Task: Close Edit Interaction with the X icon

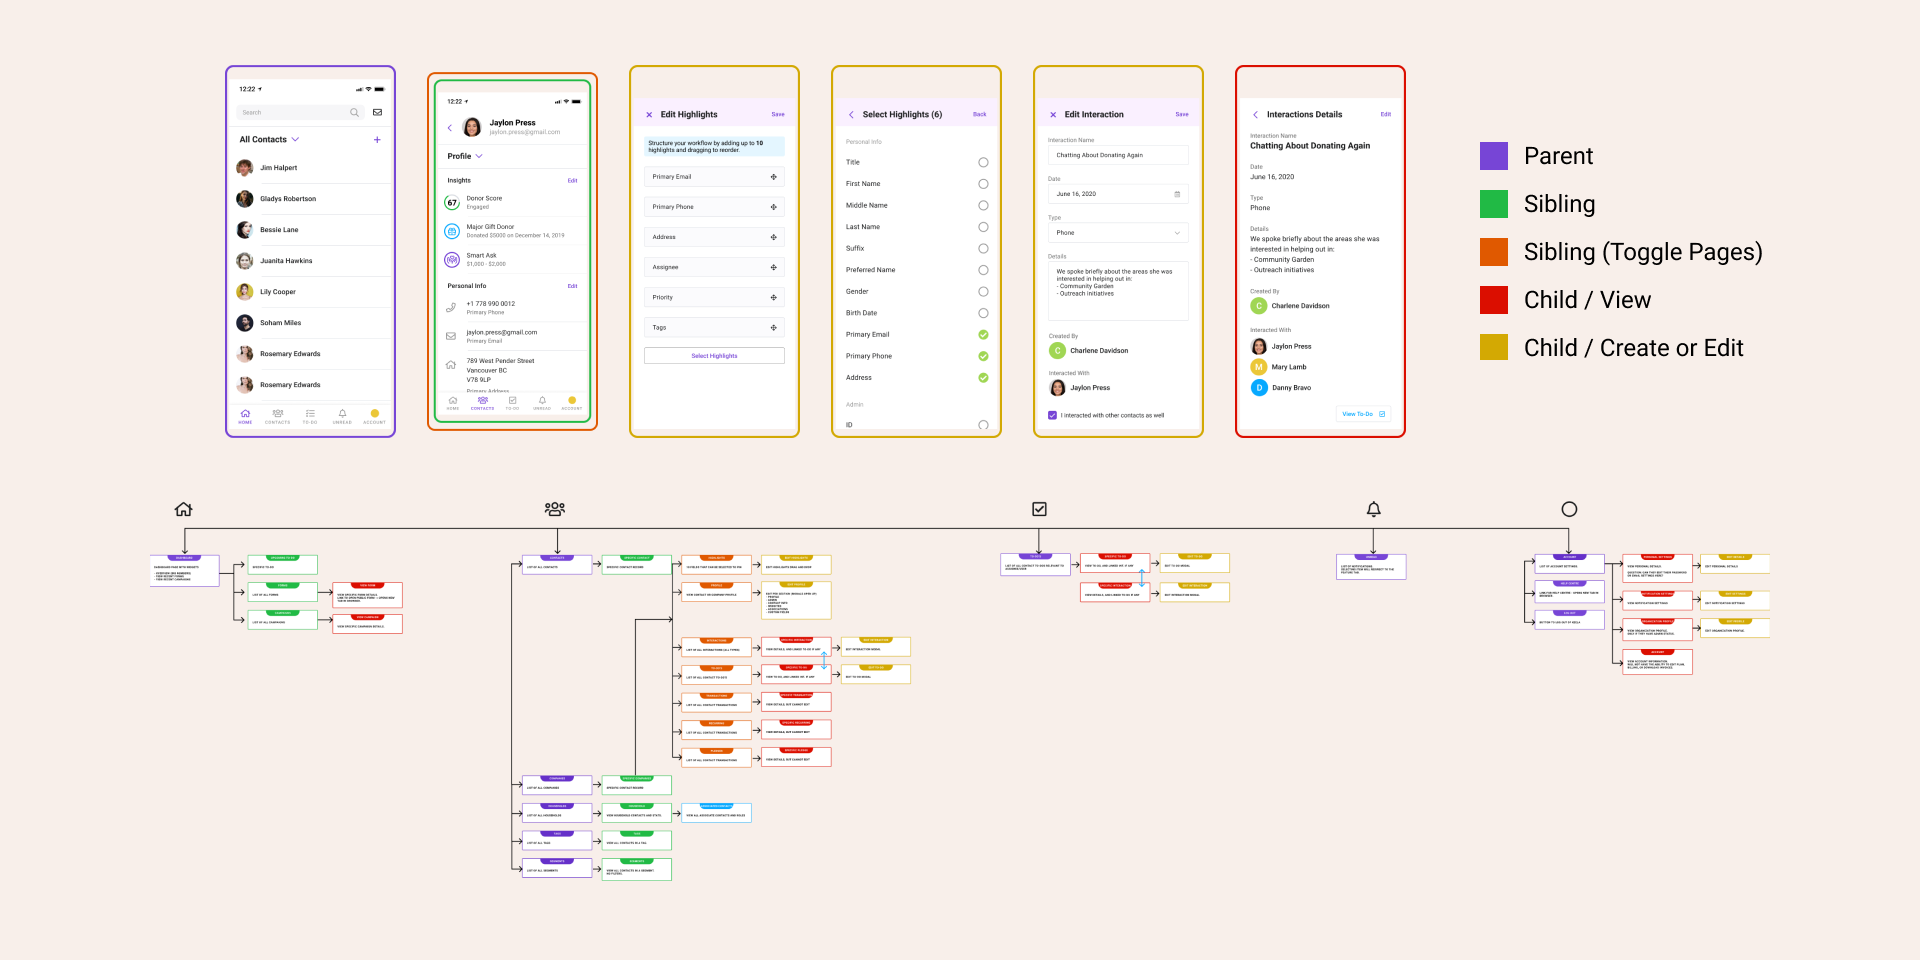Action: pos(1053,115)
